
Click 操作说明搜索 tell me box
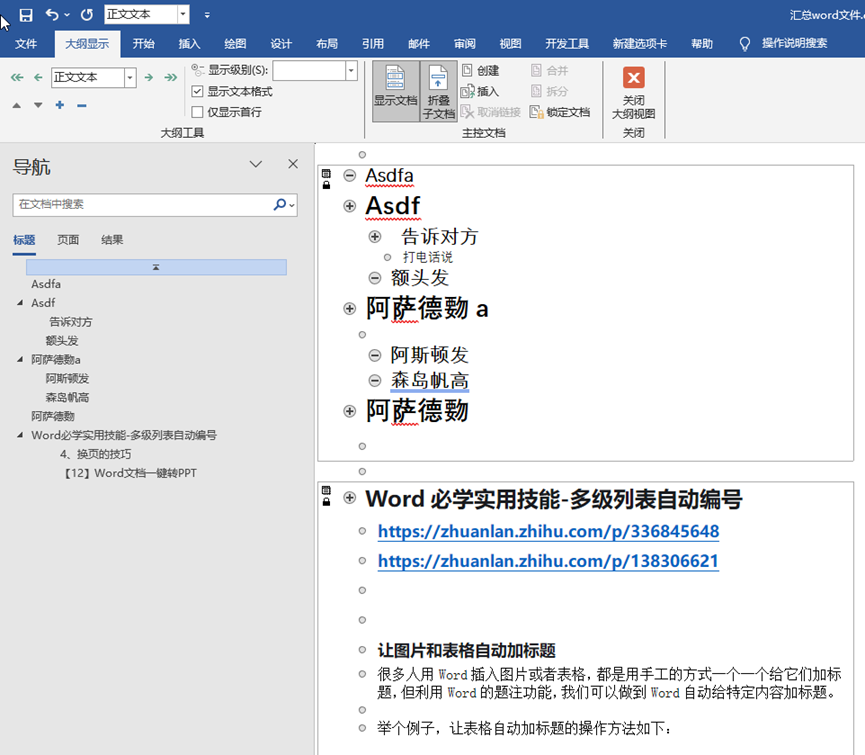[x=794, y=44]
